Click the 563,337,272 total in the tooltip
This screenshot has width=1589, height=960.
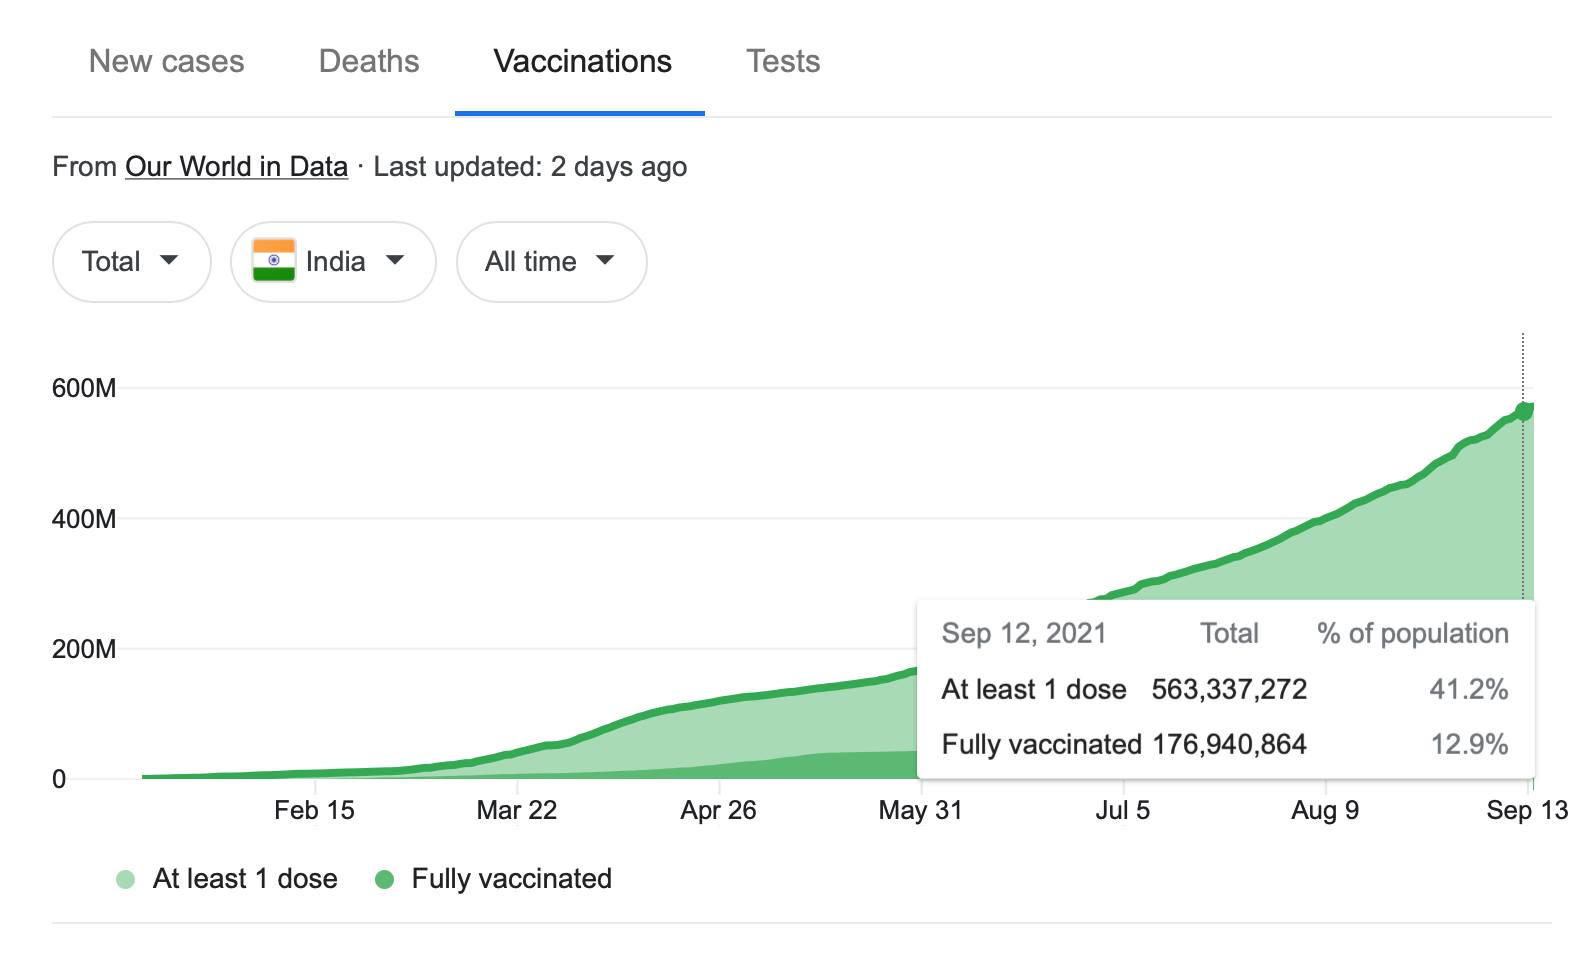[x=1229, y=689]
